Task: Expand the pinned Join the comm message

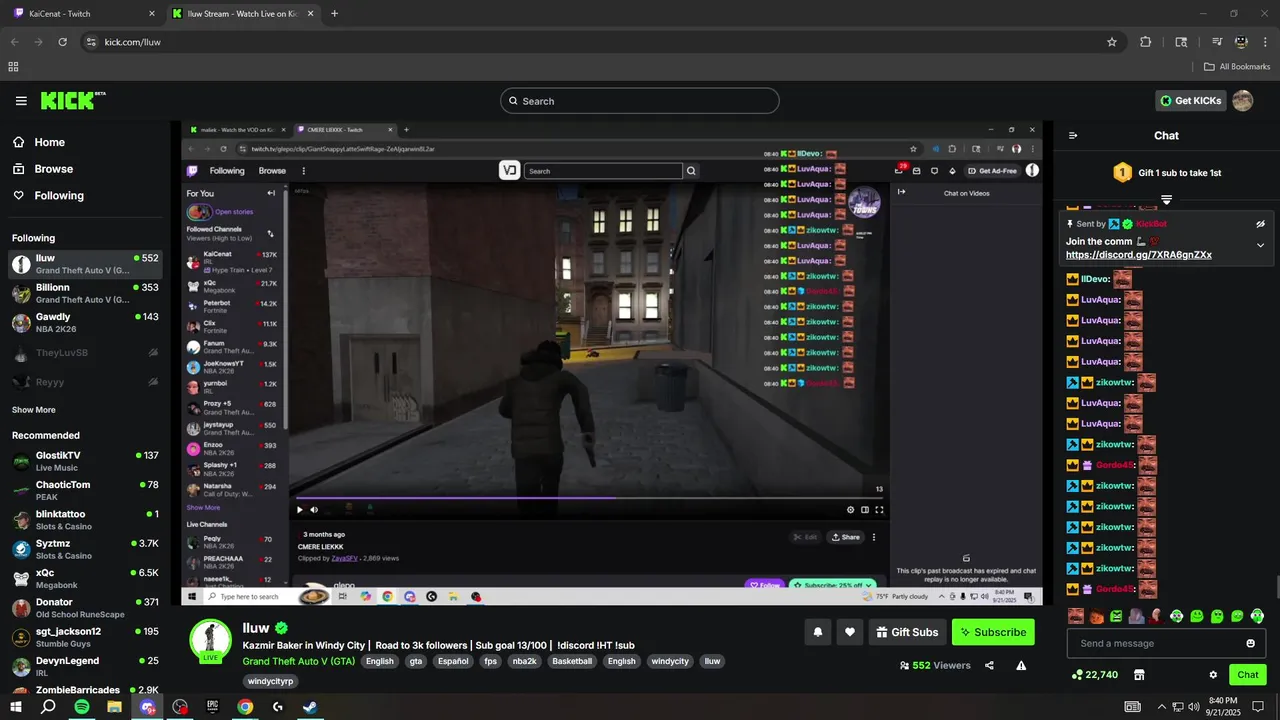Action: [x=1260, y=245]
